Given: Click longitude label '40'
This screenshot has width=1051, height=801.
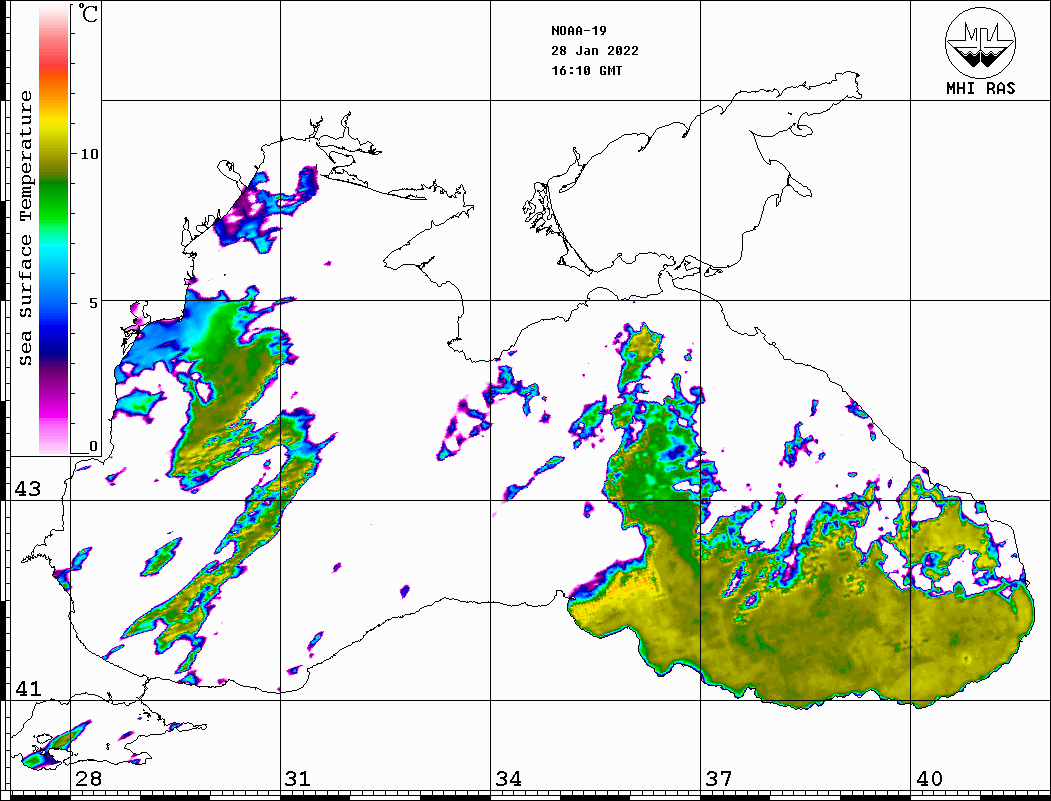Looking at the screenshot, I should (x=929, y=779).
